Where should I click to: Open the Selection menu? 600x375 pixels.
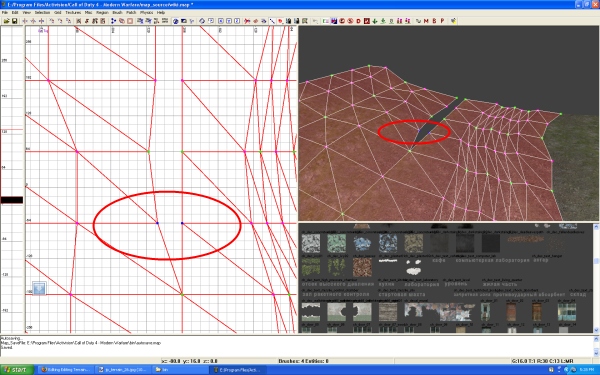42,12
